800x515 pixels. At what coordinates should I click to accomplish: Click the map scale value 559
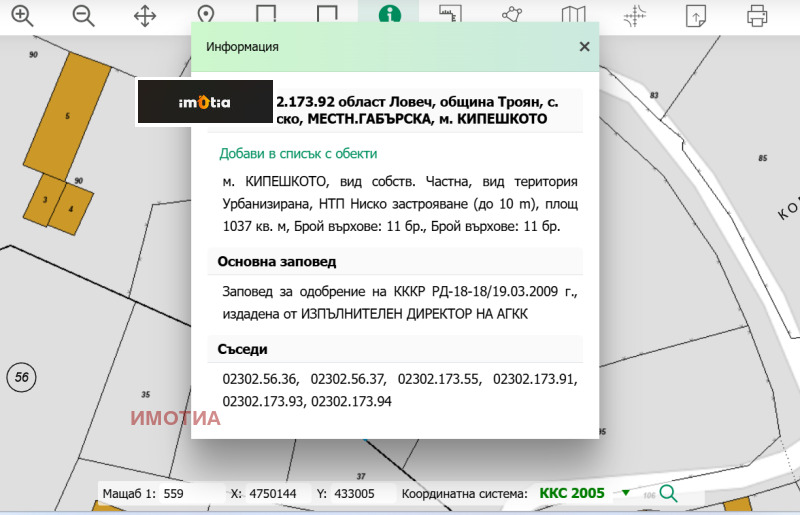pos(175,493)
